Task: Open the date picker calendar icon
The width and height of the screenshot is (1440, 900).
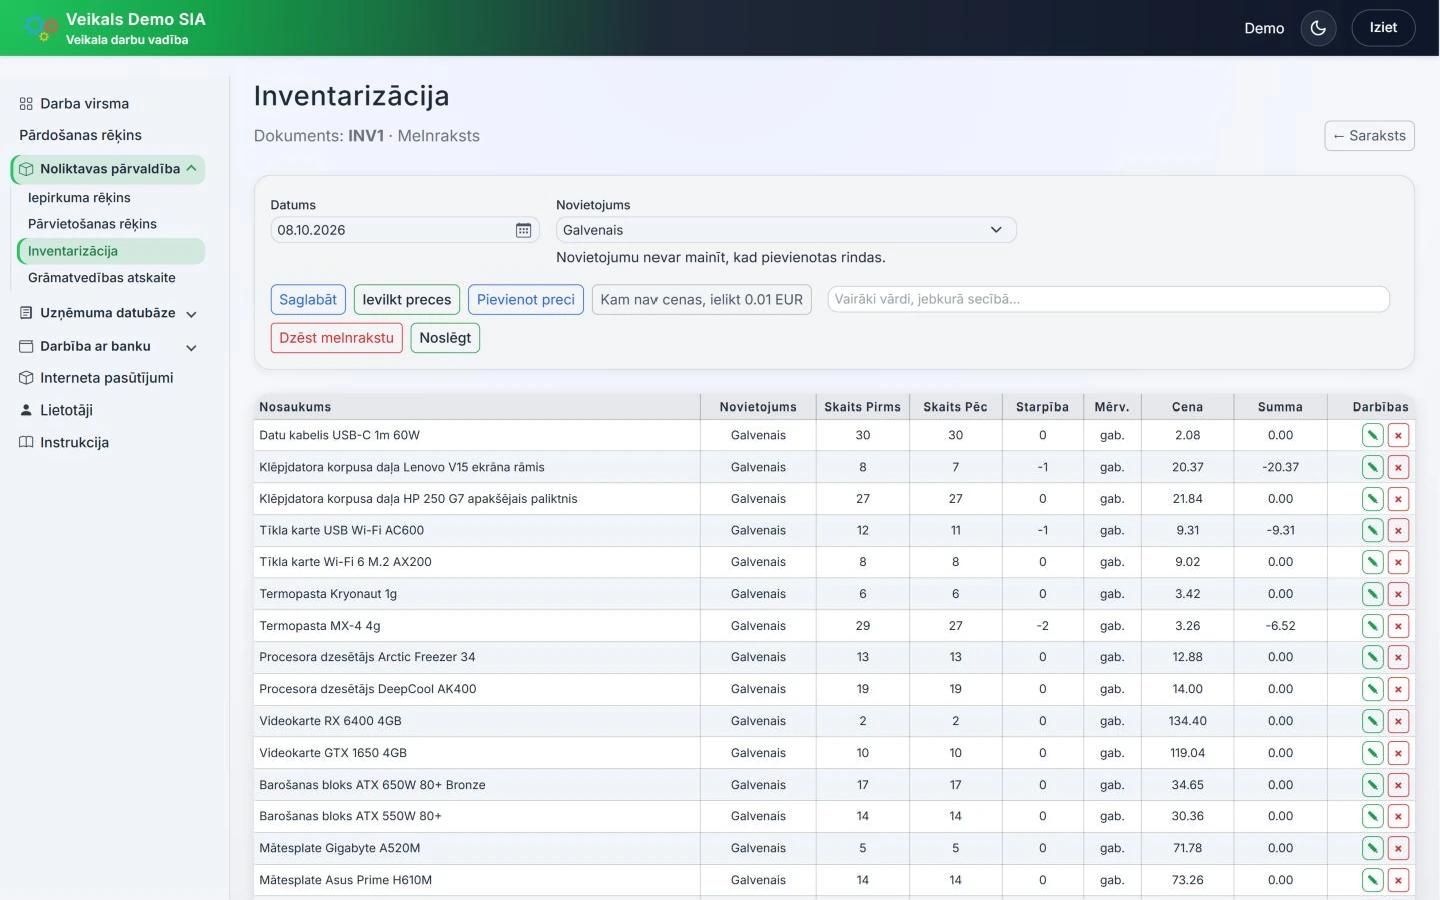Action: 523,230
